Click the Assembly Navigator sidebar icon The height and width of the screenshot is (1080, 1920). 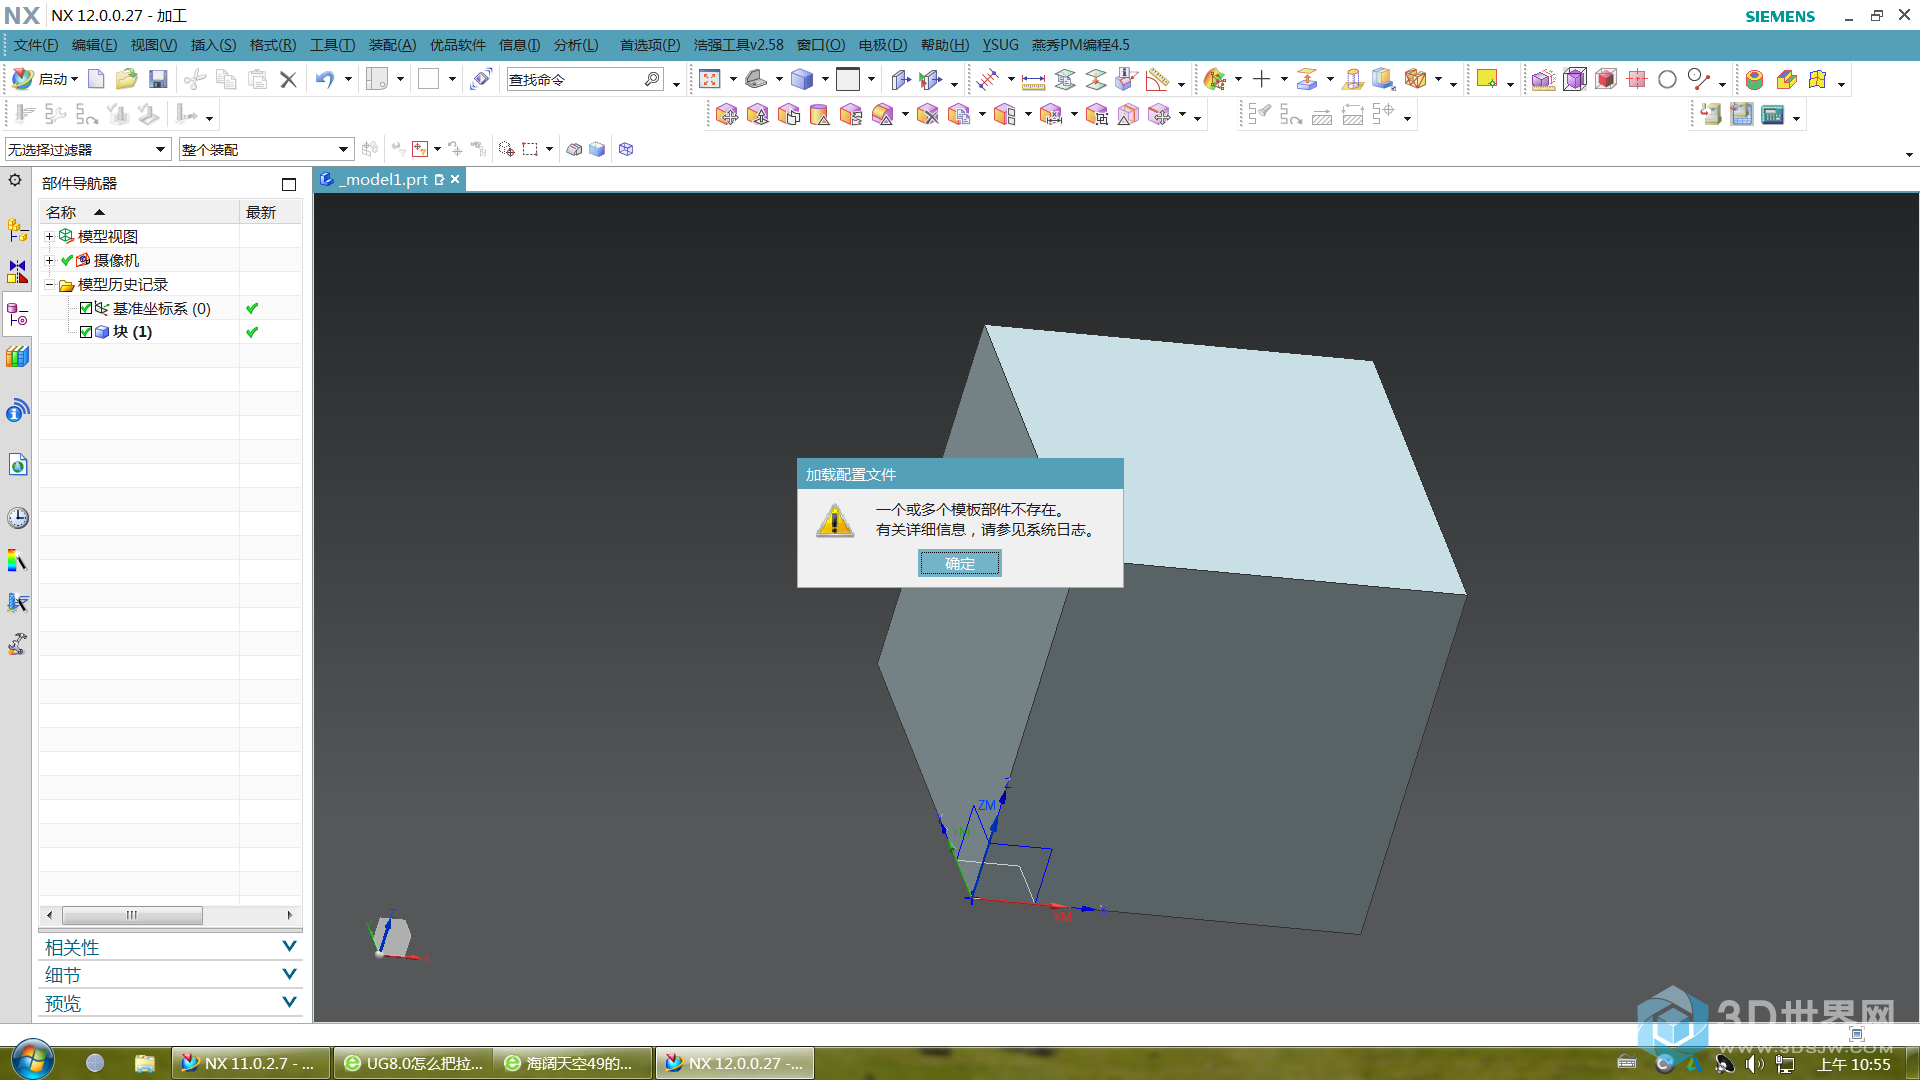pos(18,231)
